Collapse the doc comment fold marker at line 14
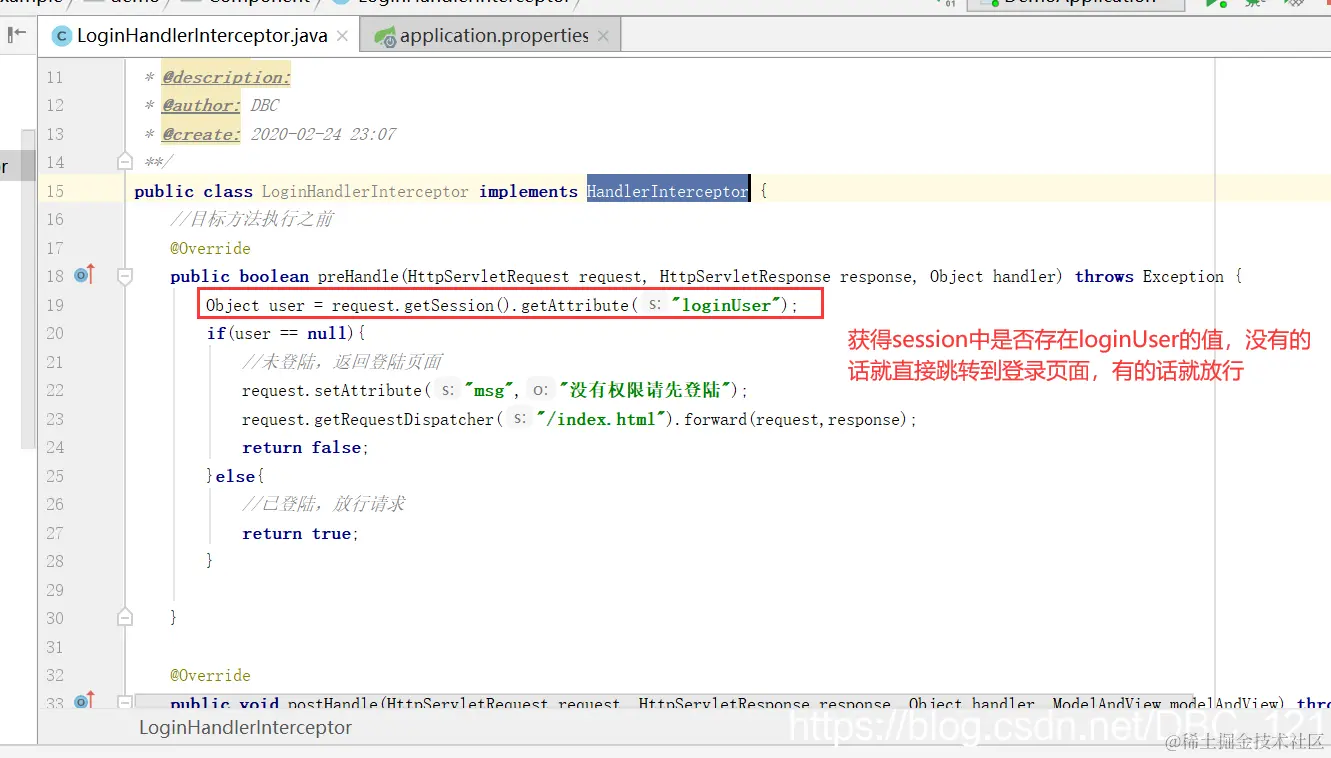The width and height of the screenshot is (1331, 758). pyautogui.click(x=125, y=161)
